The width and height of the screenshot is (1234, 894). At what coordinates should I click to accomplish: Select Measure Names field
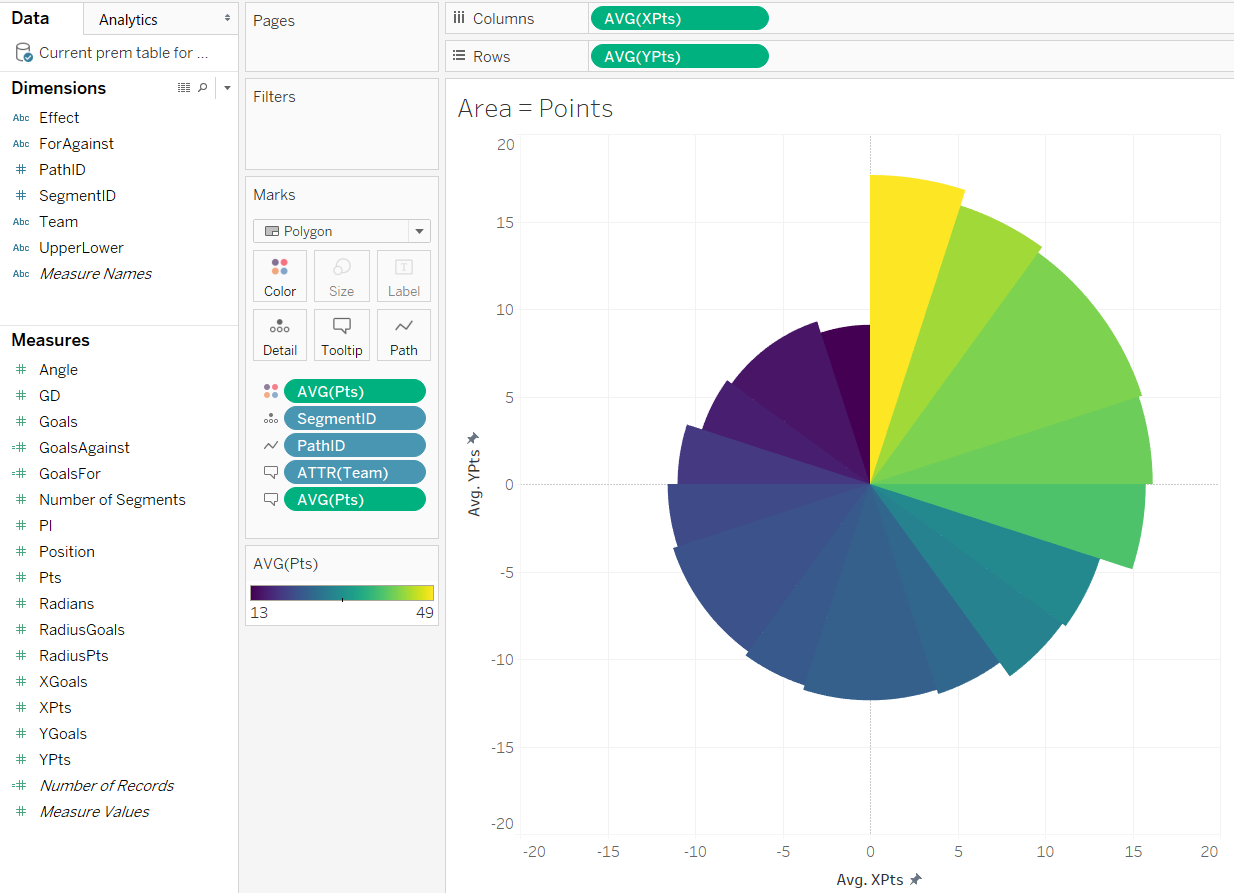95,273
